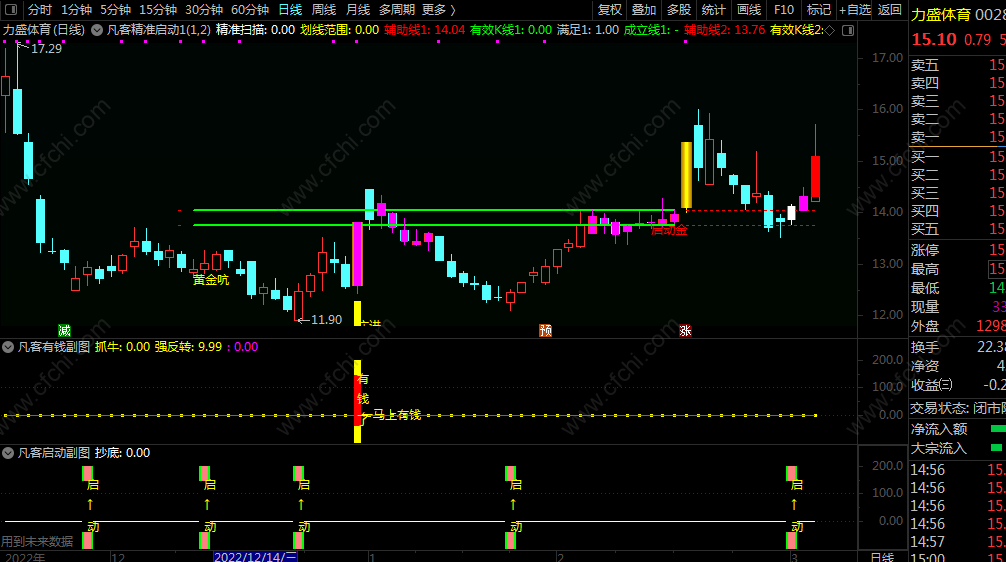Image resolution: width=1006 pixels, height=562 pixels.
Task: Click the 多股 multi-stock button
Action: 679,10
